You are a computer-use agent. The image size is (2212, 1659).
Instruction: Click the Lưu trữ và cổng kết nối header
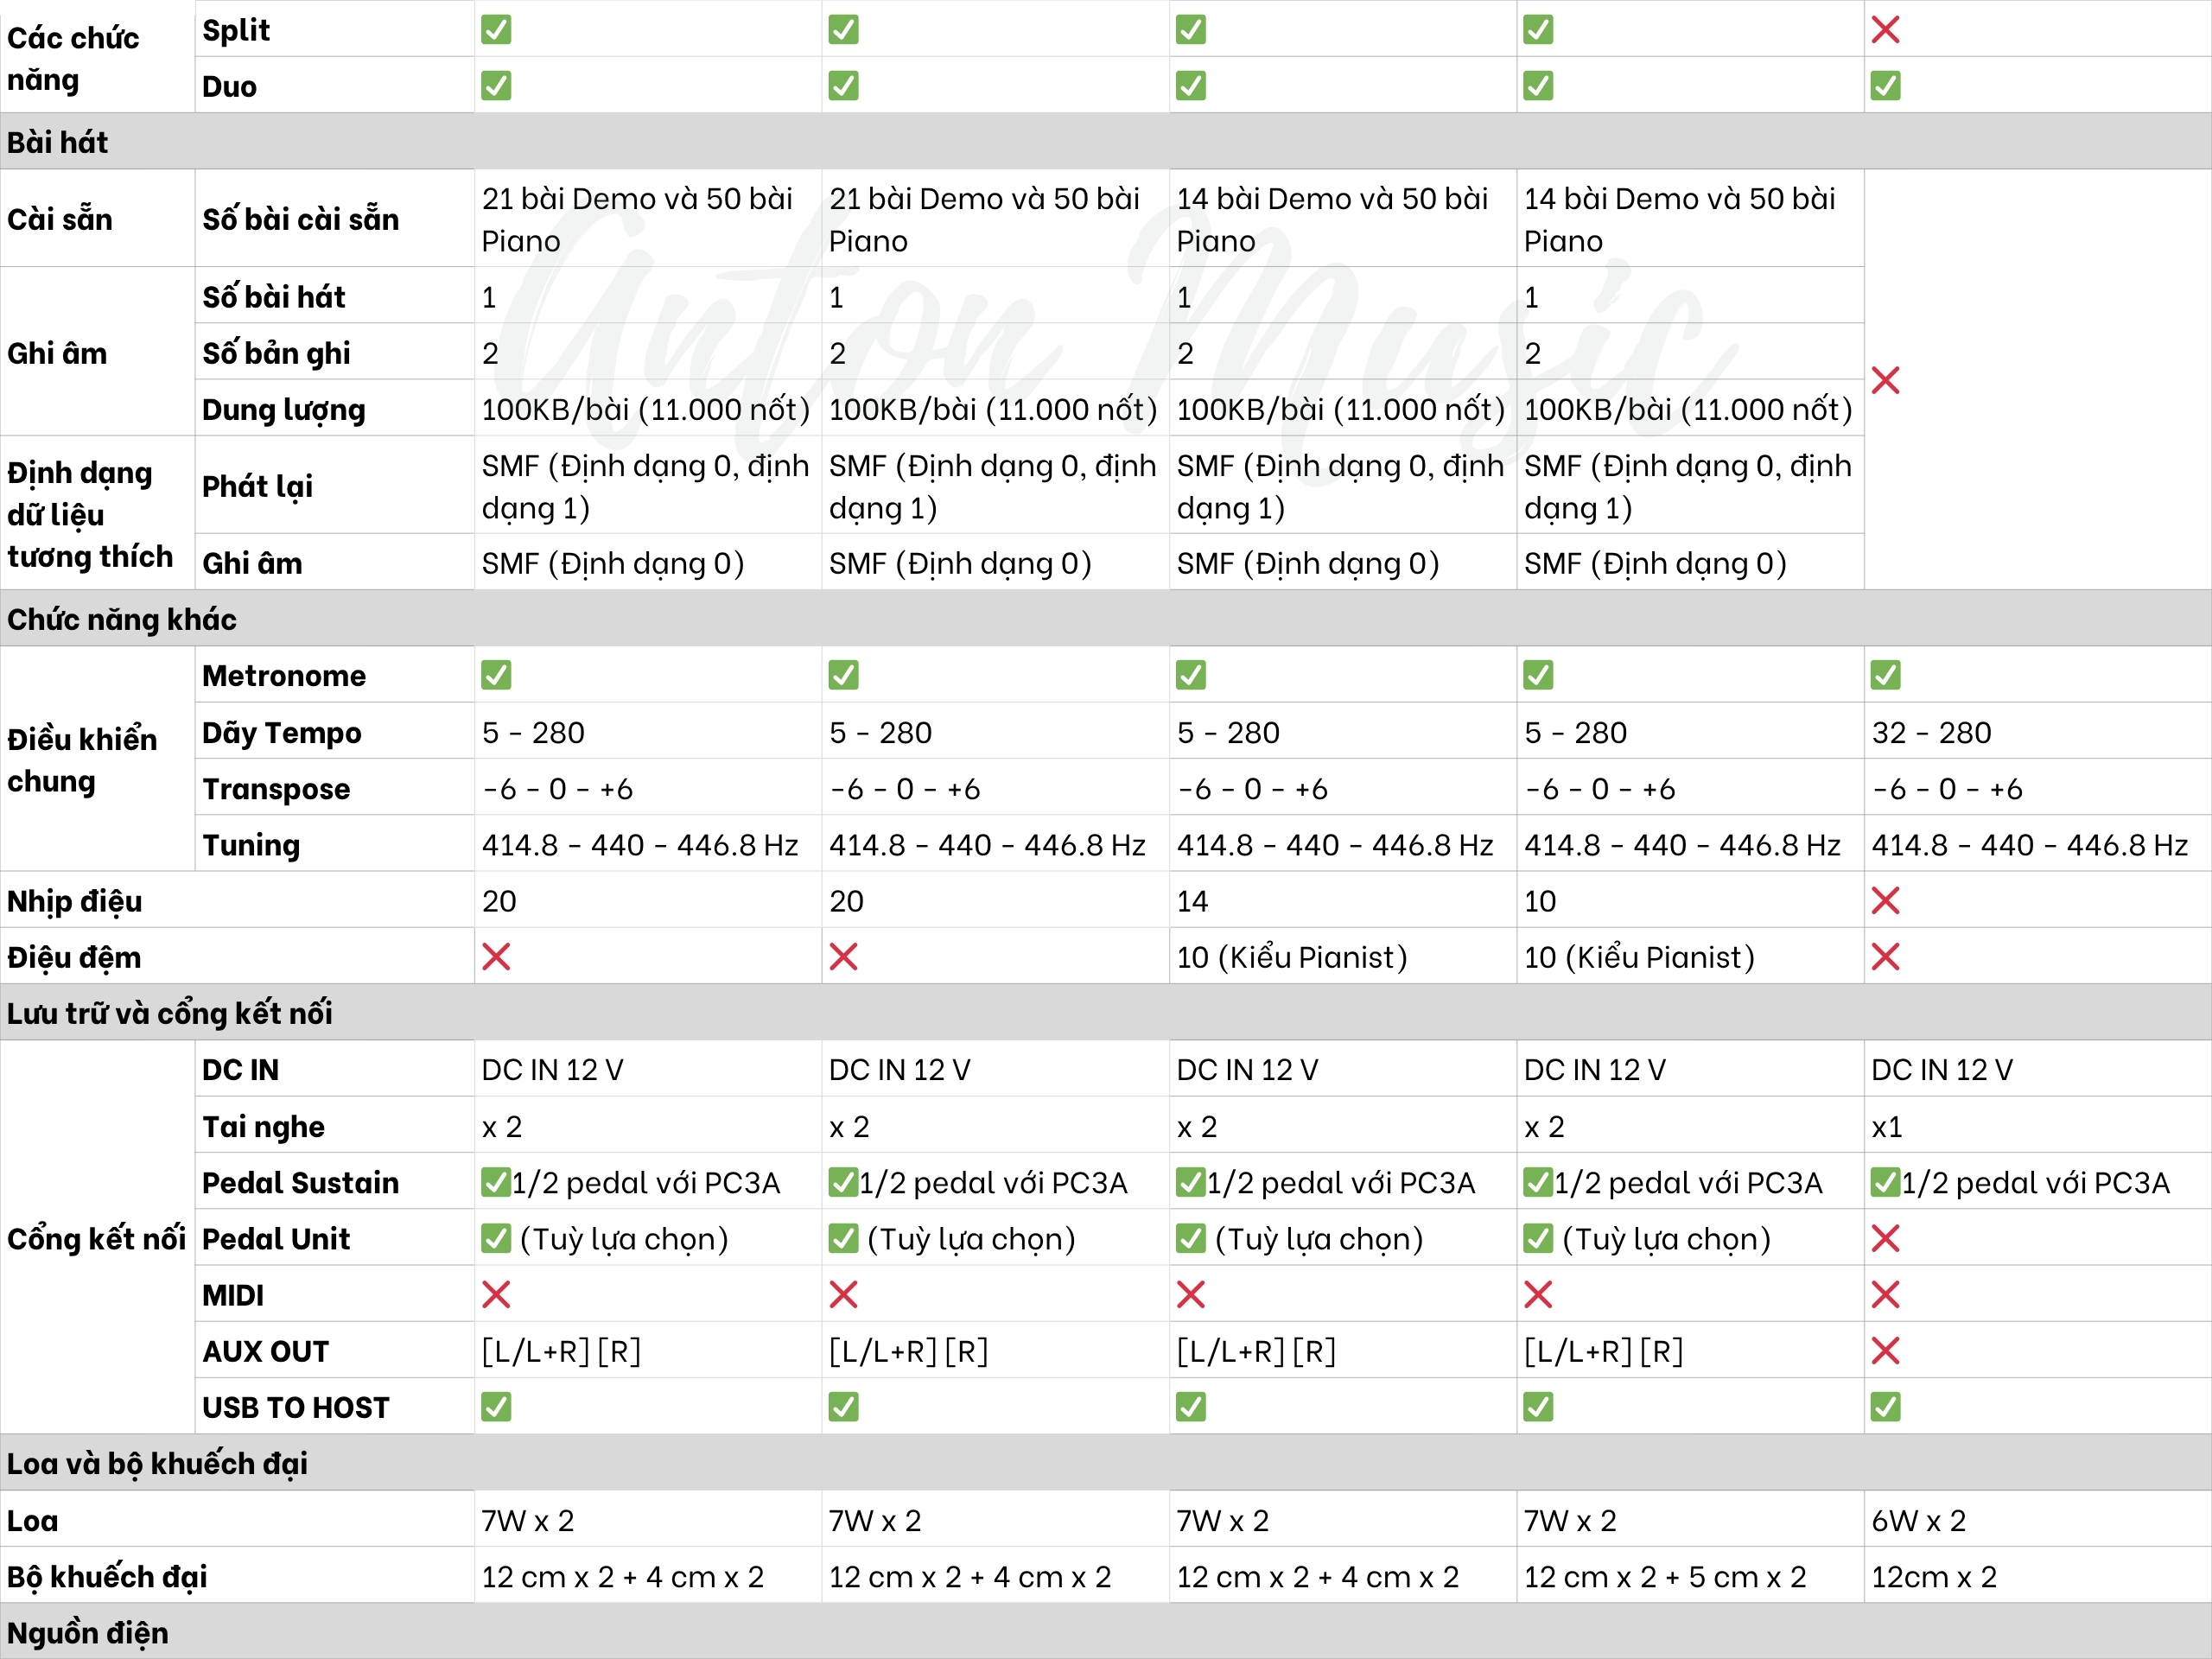[x=170, y=1013]
